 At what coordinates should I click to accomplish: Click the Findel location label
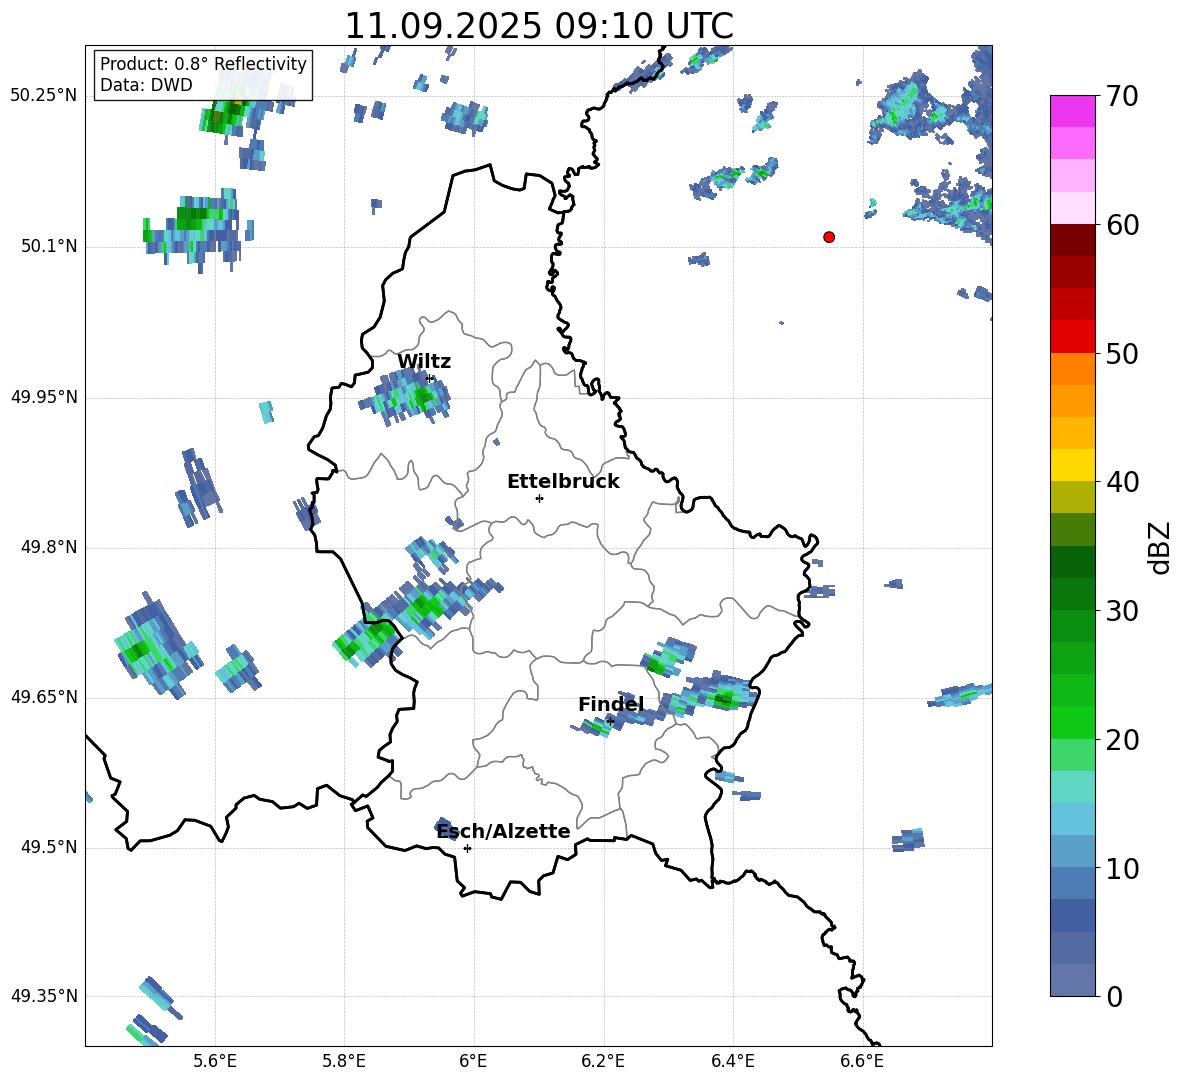[x=610, y=705]
